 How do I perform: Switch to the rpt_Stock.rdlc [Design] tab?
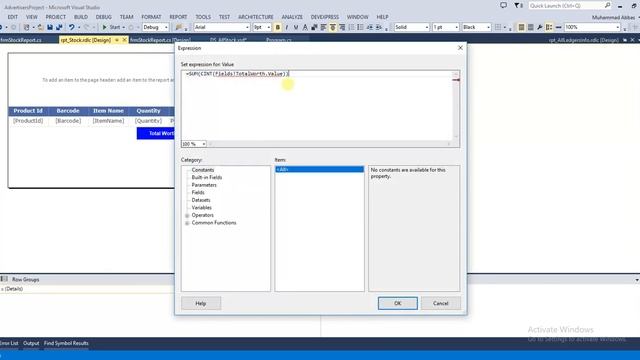point(86,40)
